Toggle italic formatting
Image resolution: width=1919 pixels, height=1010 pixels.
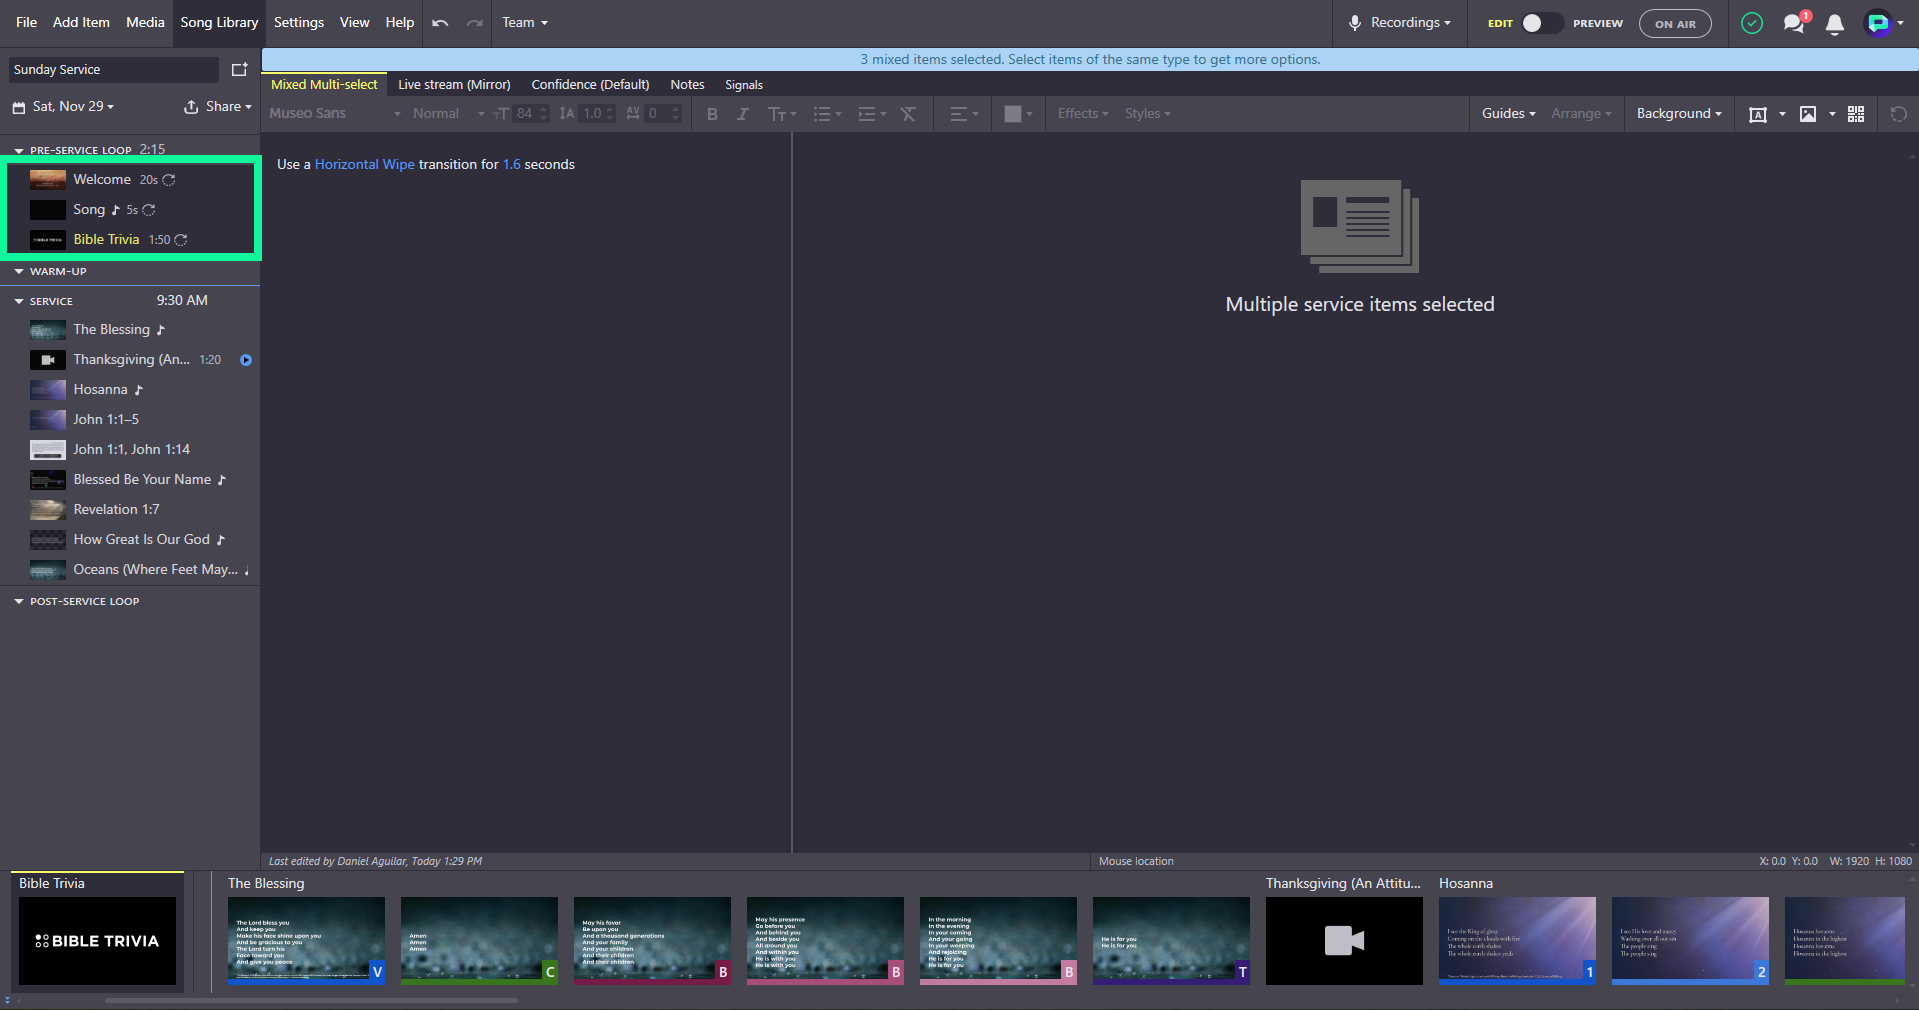pyautogui.click(x=742, y=114)
